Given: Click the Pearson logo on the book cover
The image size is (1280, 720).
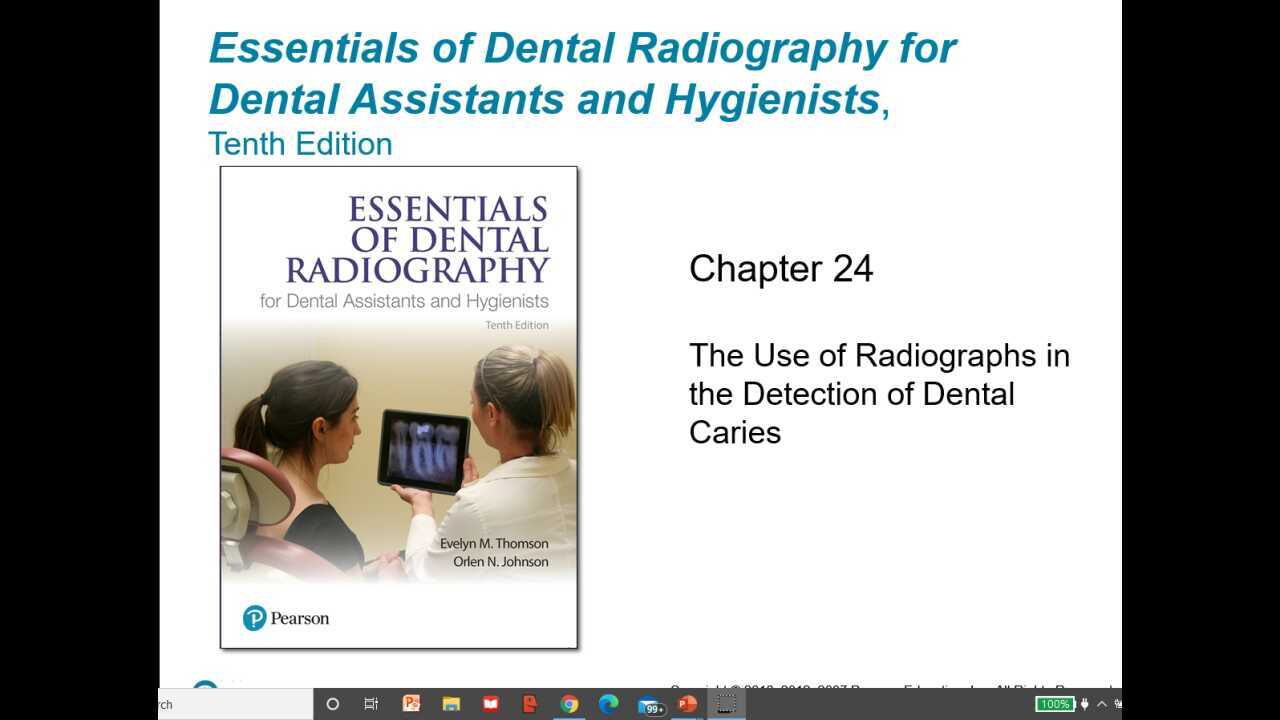Looking at the screenshot, I should 286,617.
